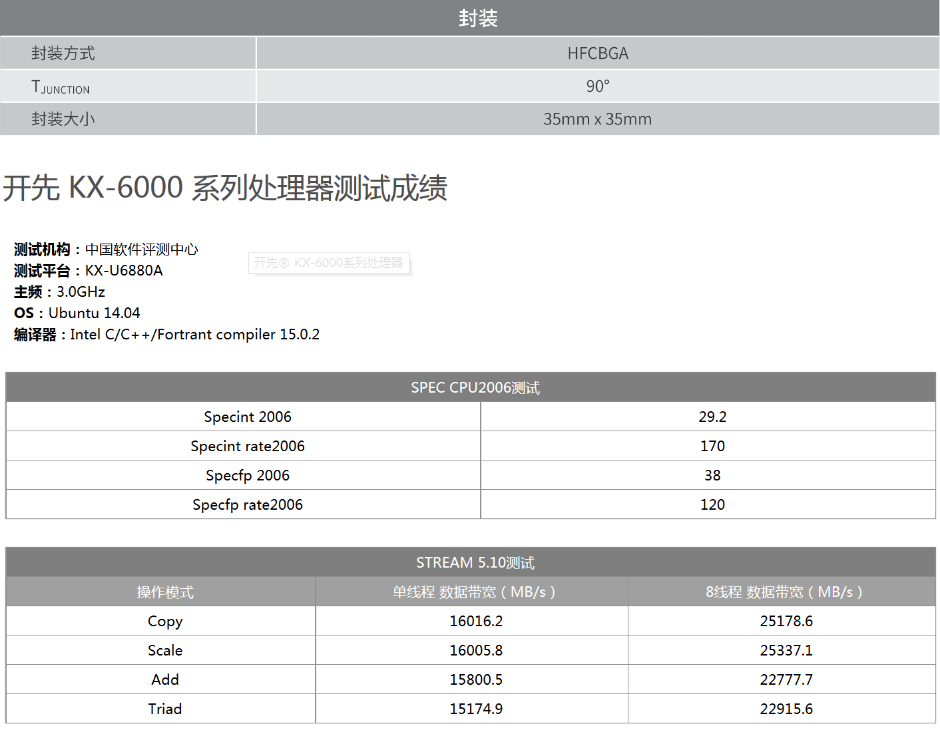Select the "Specint 2006" cell
The width and height of the screenshot is (940, 738).
point(243,417)
